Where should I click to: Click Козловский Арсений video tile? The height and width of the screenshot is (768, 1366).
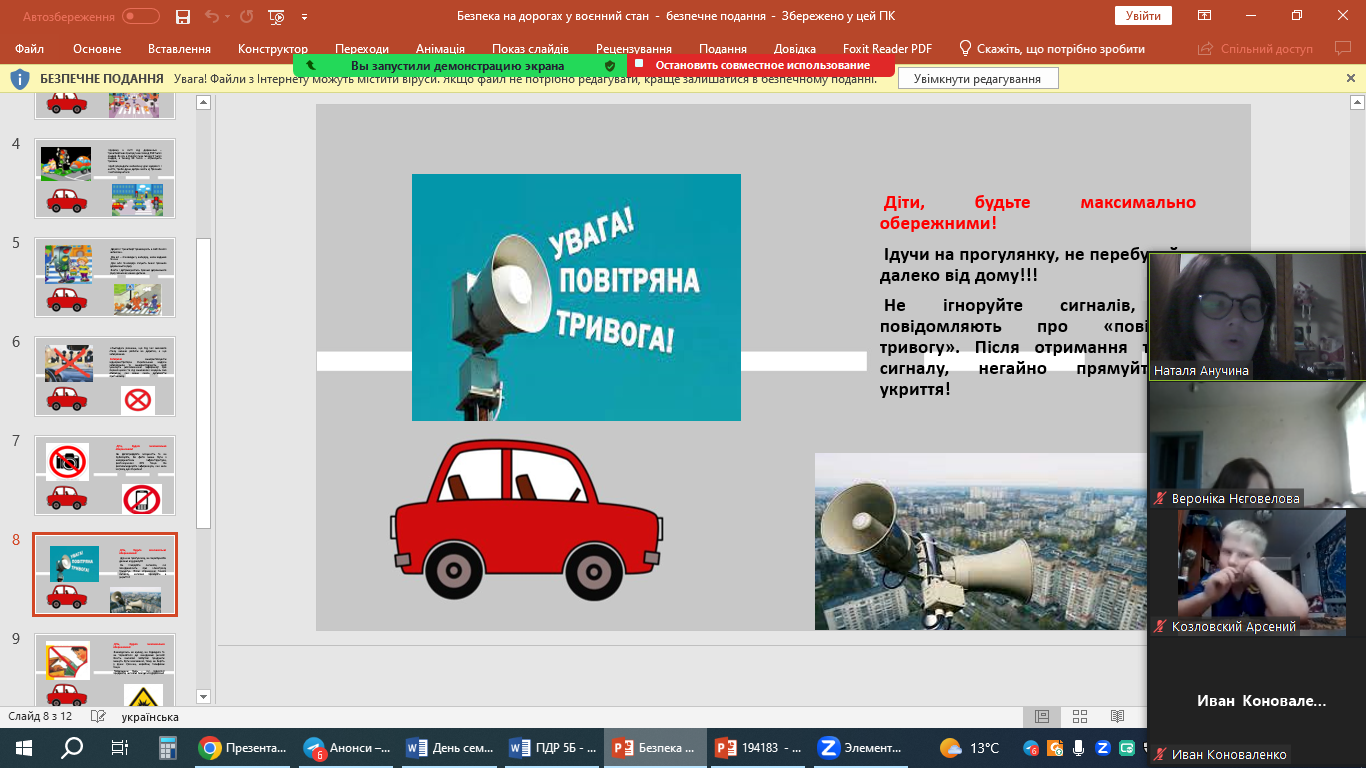(x=1256, y=572)
